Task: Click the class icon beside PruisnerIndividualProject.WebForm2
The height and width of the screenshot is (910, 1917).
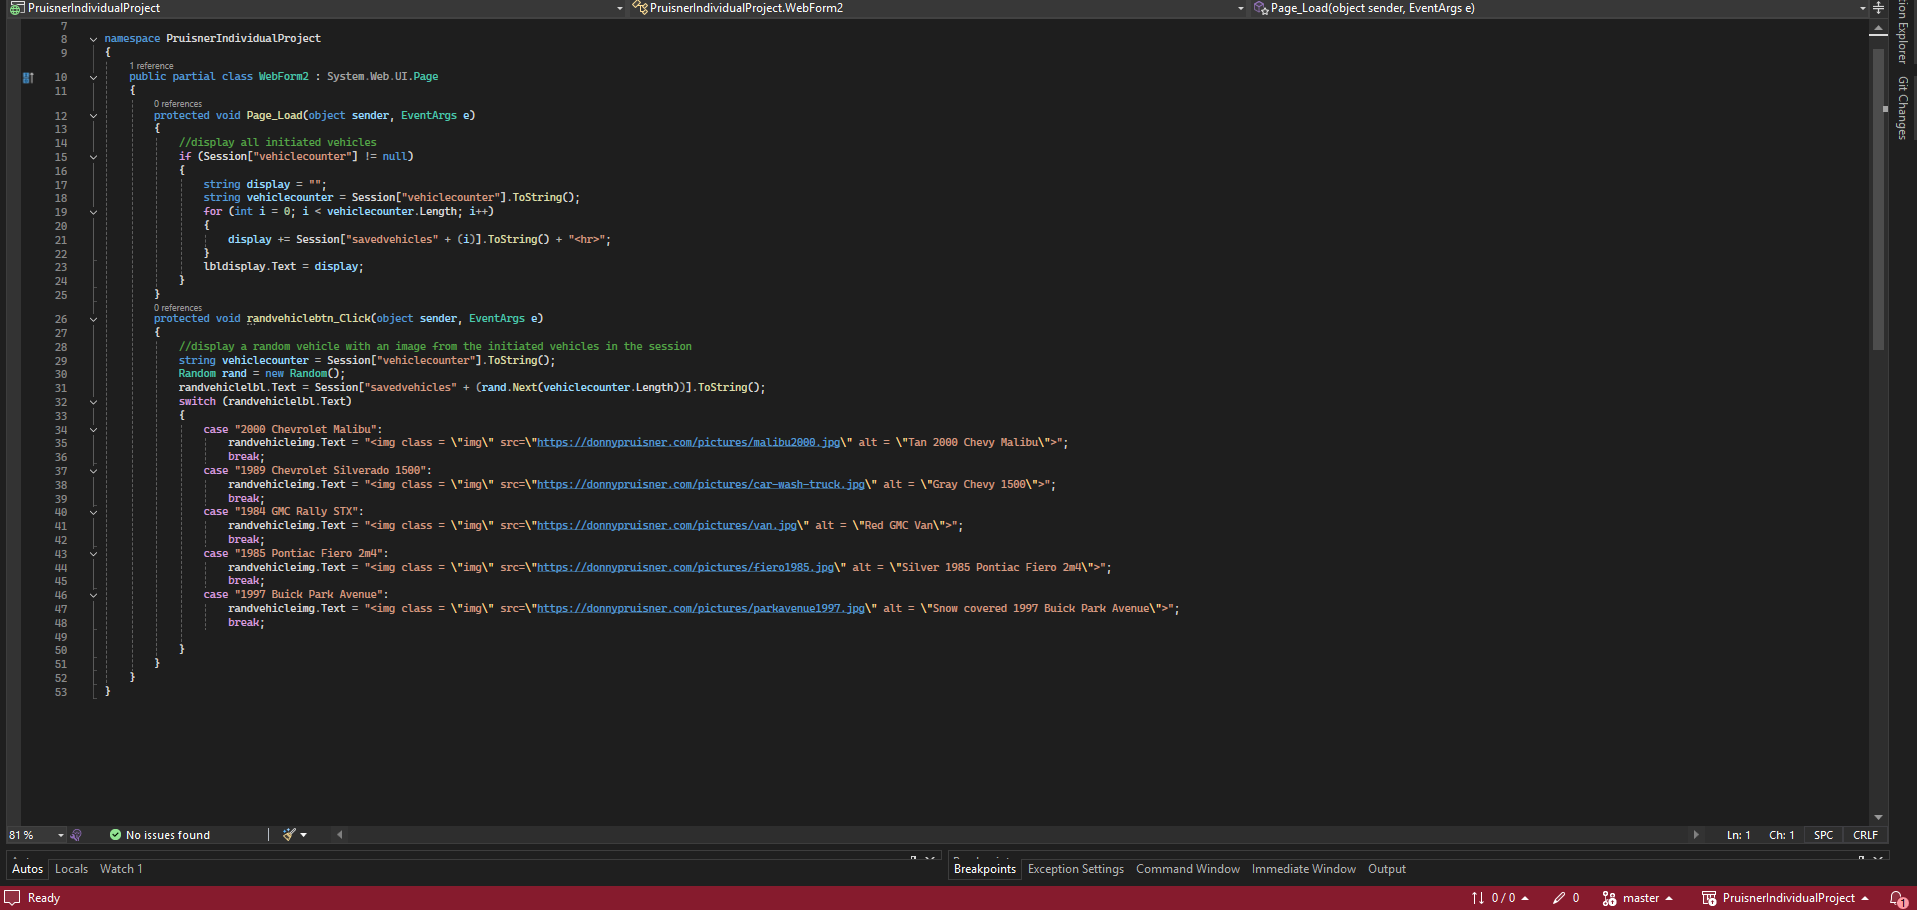Action: [640, 8]
